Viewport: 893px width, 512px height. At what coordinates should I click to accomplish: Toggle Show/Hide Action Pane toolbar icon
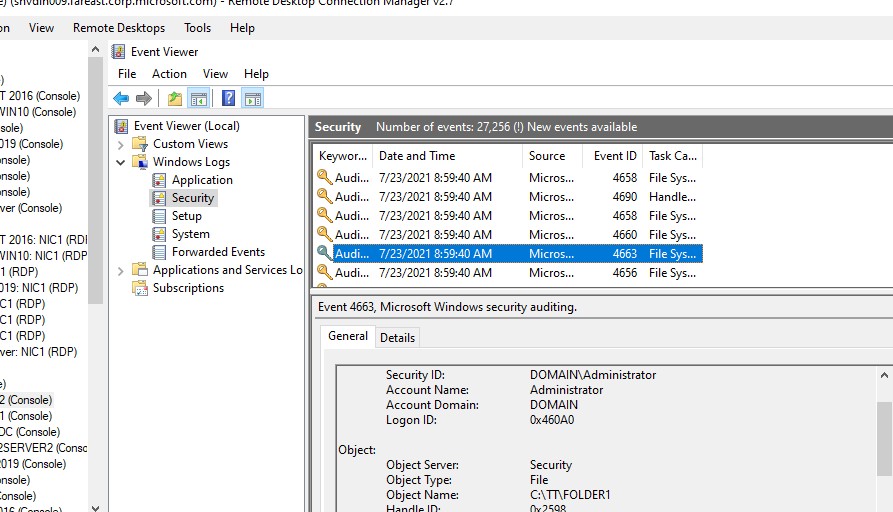(x=253, y=99)
